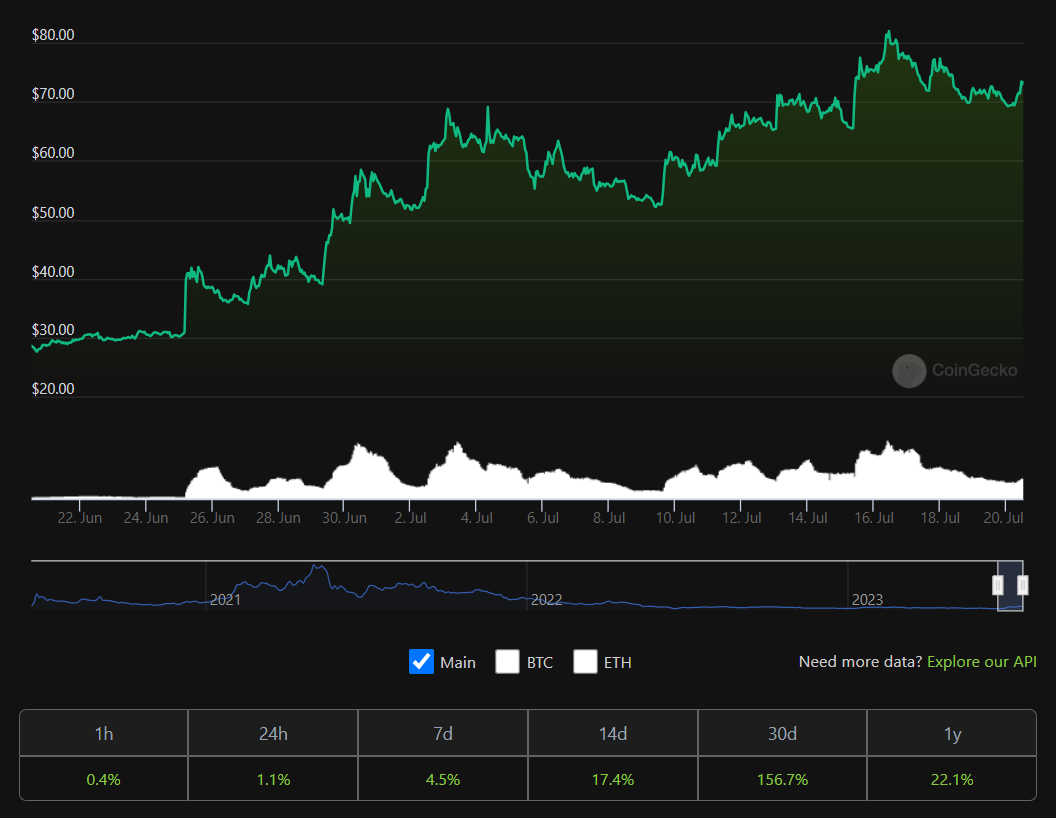Click the 10. Jul date label
1056x818 pixels.
coord(675,518)
